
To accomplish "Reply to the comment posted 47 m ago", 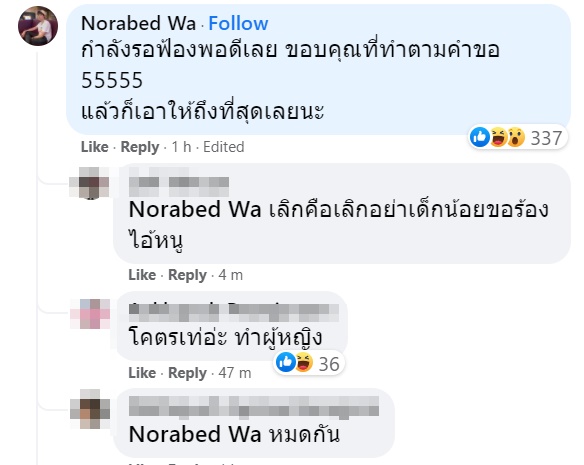I will pos(187,373).
